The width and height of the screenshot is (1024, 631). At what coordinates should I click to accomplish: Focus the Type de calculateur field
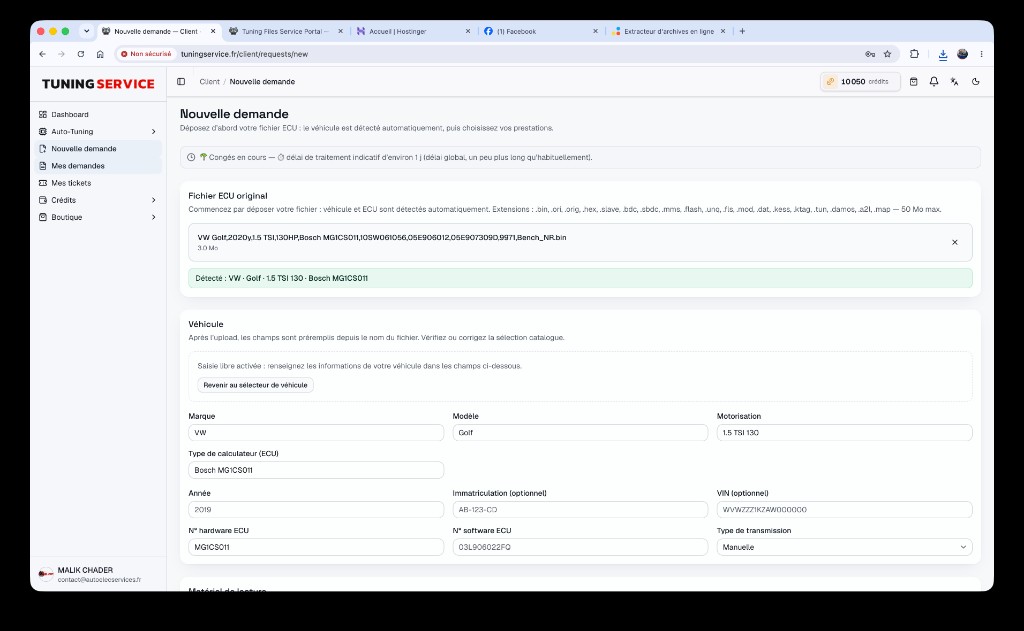click(x=316, y=470)
